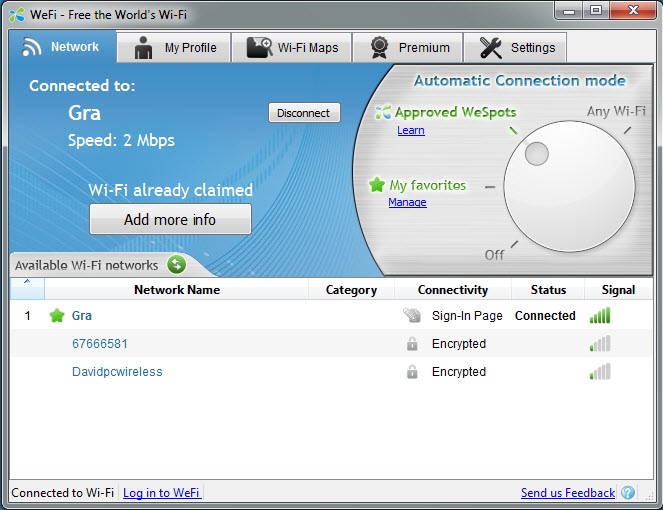Select Any Wi-Fi connection mode
Viewport: 663px width, 510px height.
[x=615, y=112]
